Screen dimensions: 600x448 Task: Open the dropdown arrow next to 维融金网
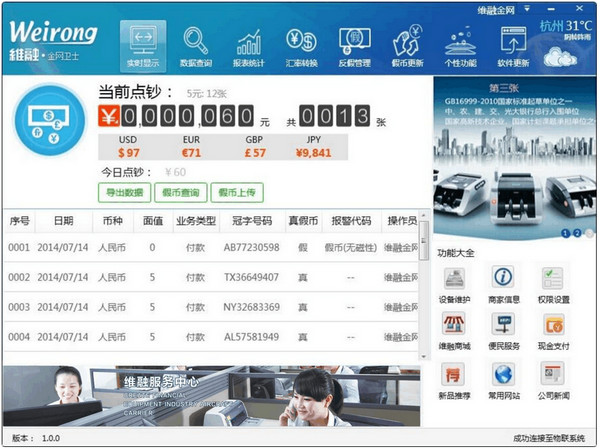click(527, 8)
